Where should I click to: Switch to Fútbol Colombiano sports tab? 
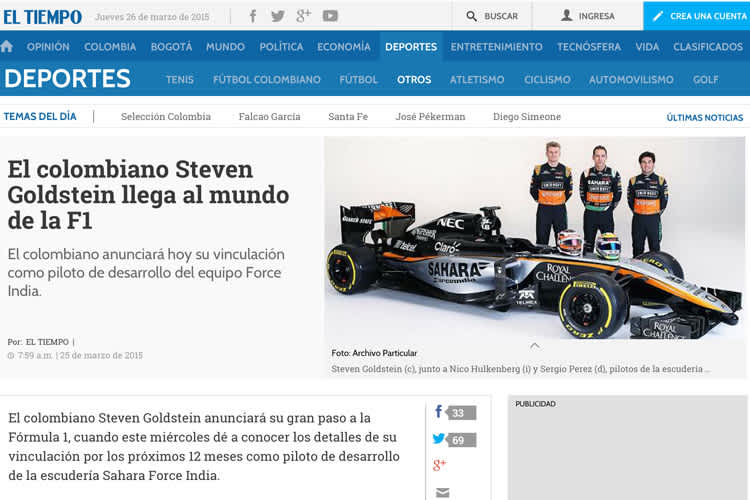coord(267,80)
